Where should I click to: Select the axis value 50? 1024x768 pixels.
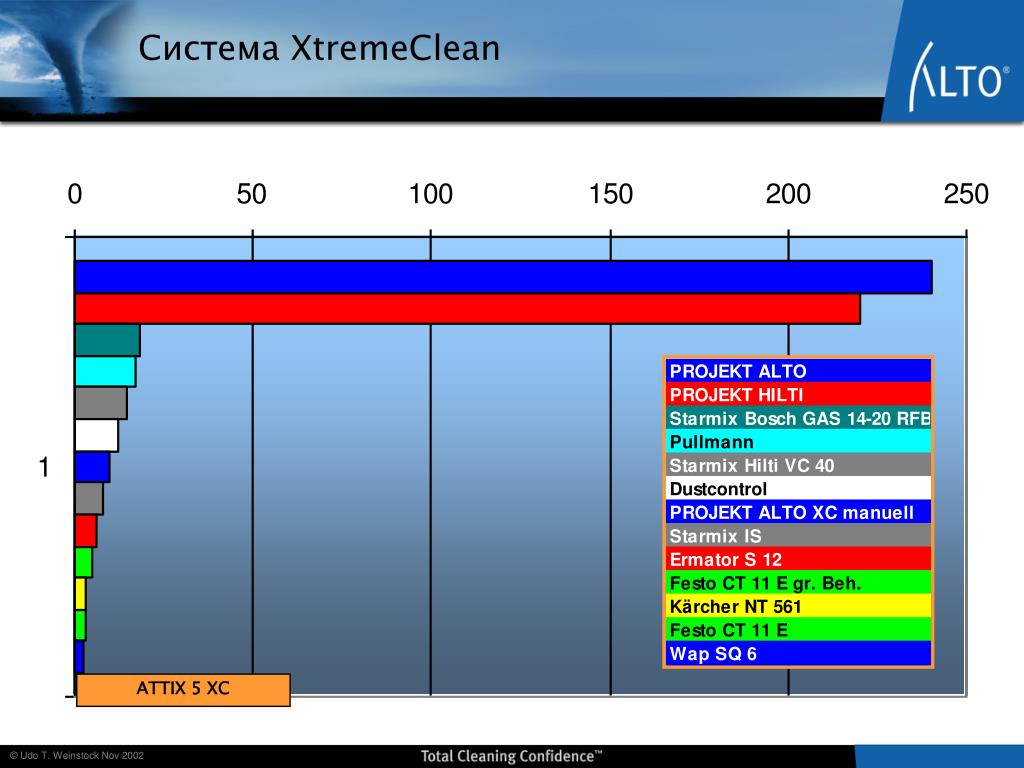[x=251, y=194]
